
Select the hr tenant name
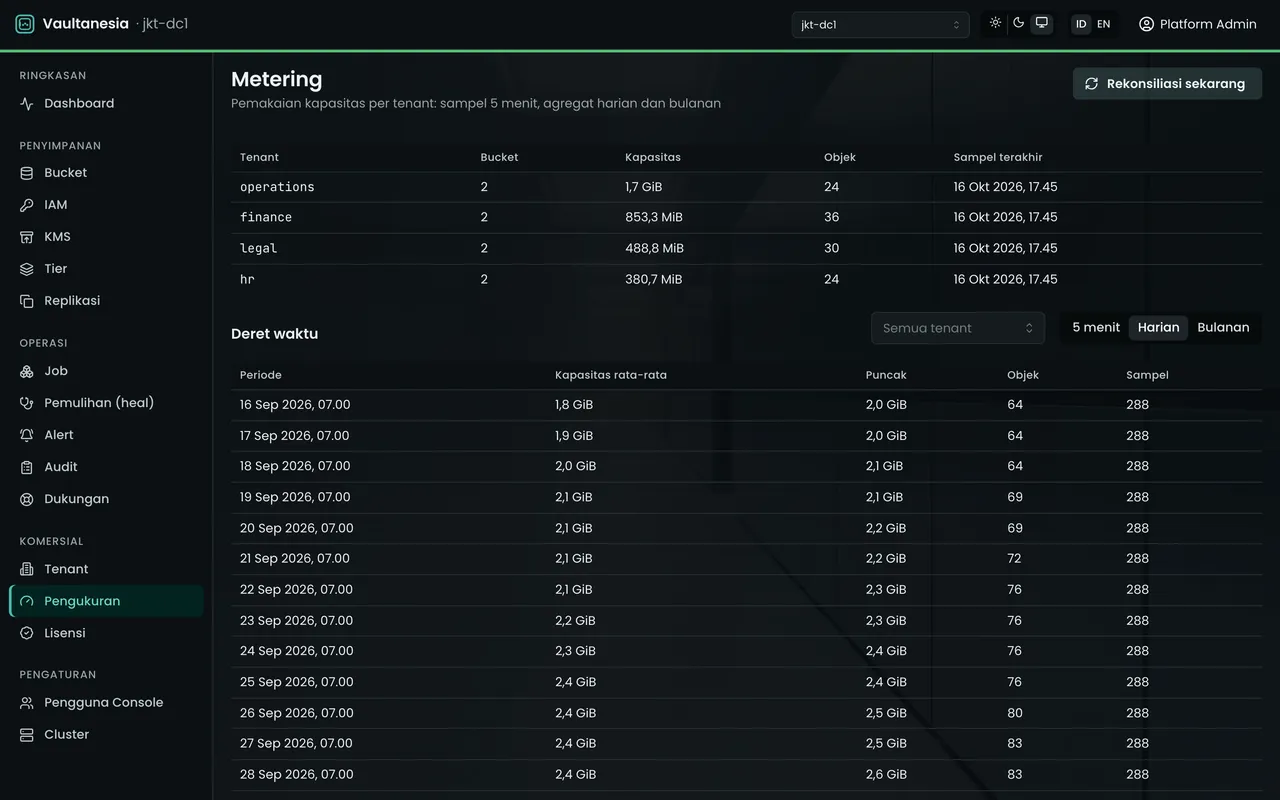[247, 279]
